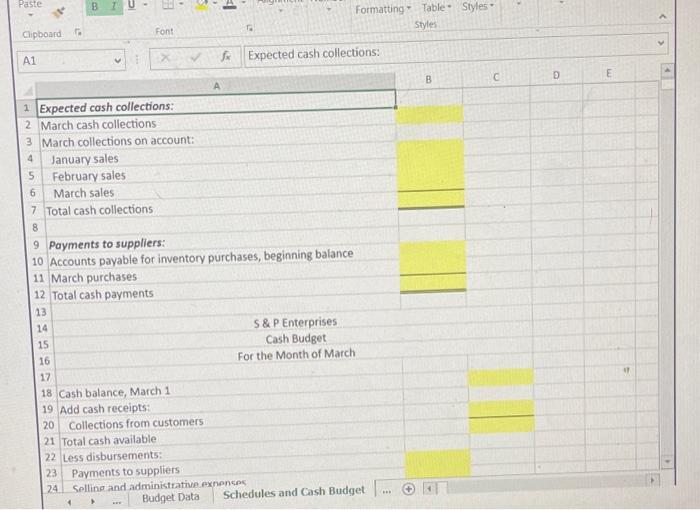The width and height of the screenshot is (700, 510).
Task: Show more sheets after Schedules tab
Action: (387, 491)
